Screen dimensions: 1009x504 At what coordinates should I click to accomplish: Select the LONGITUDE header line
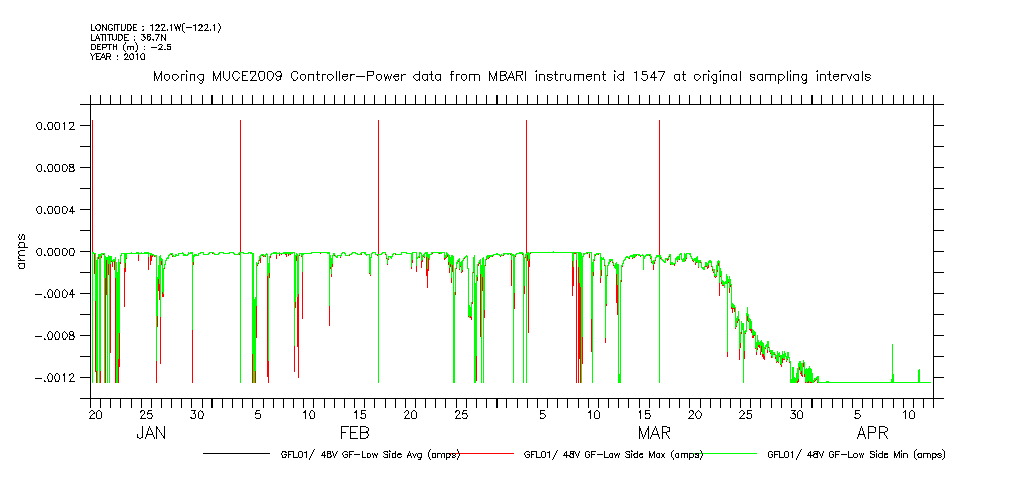[x=155, y=27]
